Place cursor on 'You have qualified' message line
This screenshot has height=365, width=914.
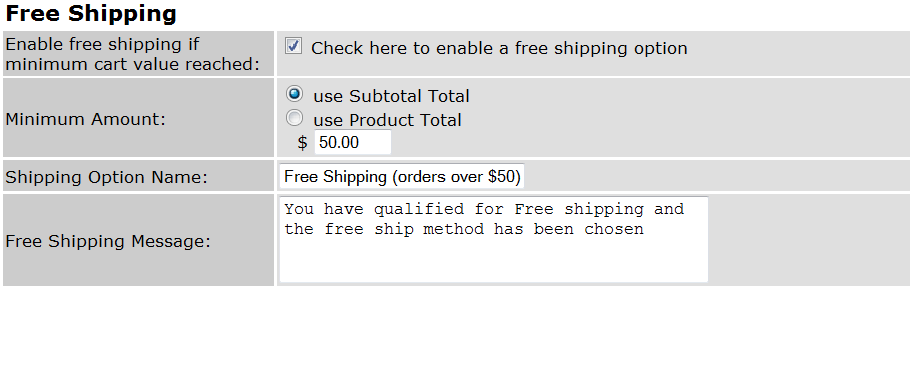point(484,209)
